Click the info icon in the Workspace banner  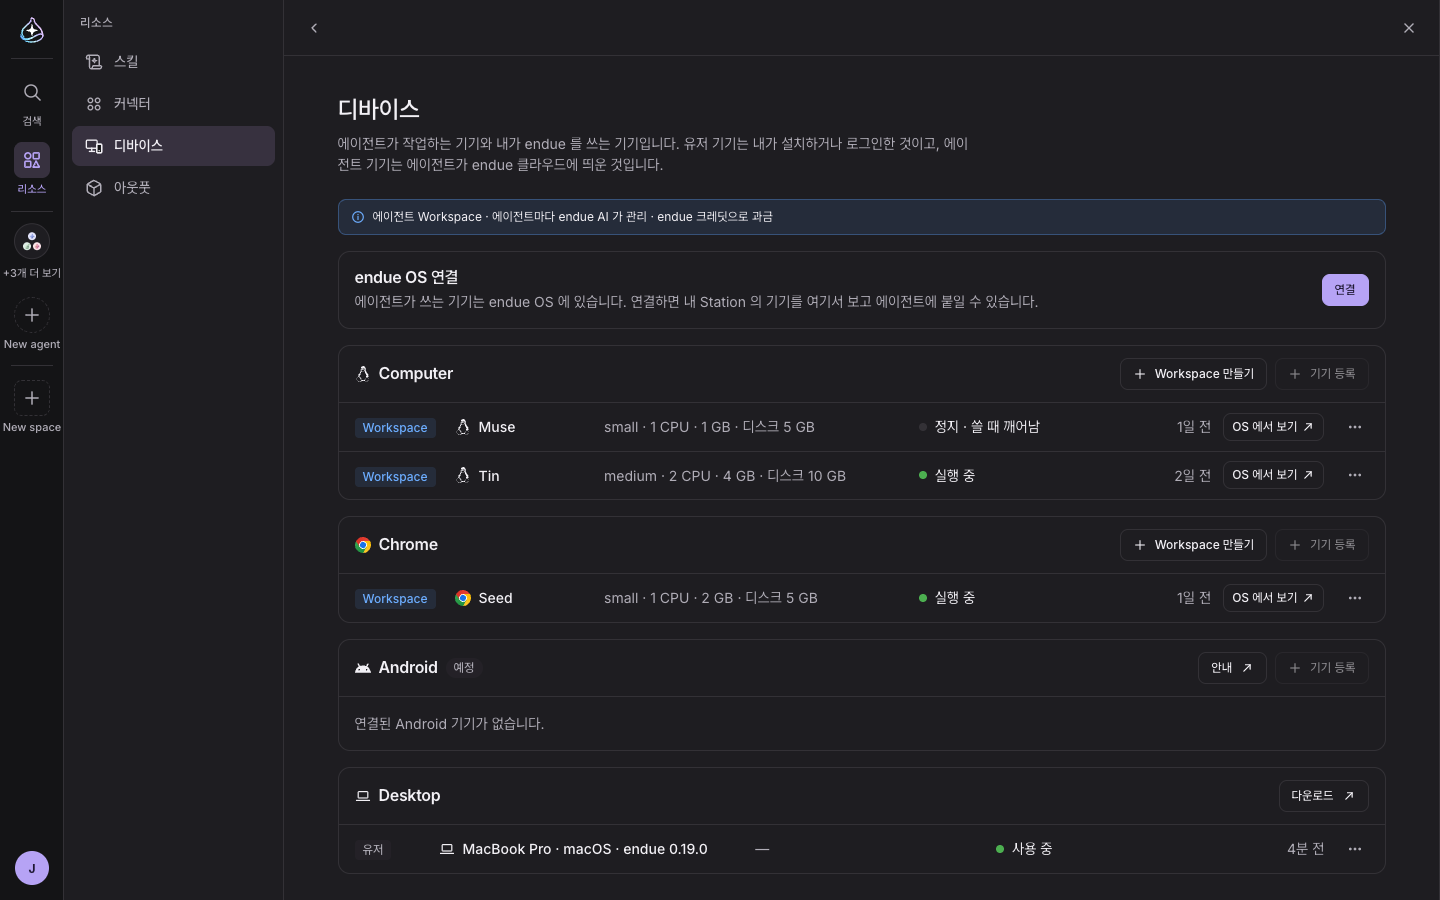tap(358, 217)
